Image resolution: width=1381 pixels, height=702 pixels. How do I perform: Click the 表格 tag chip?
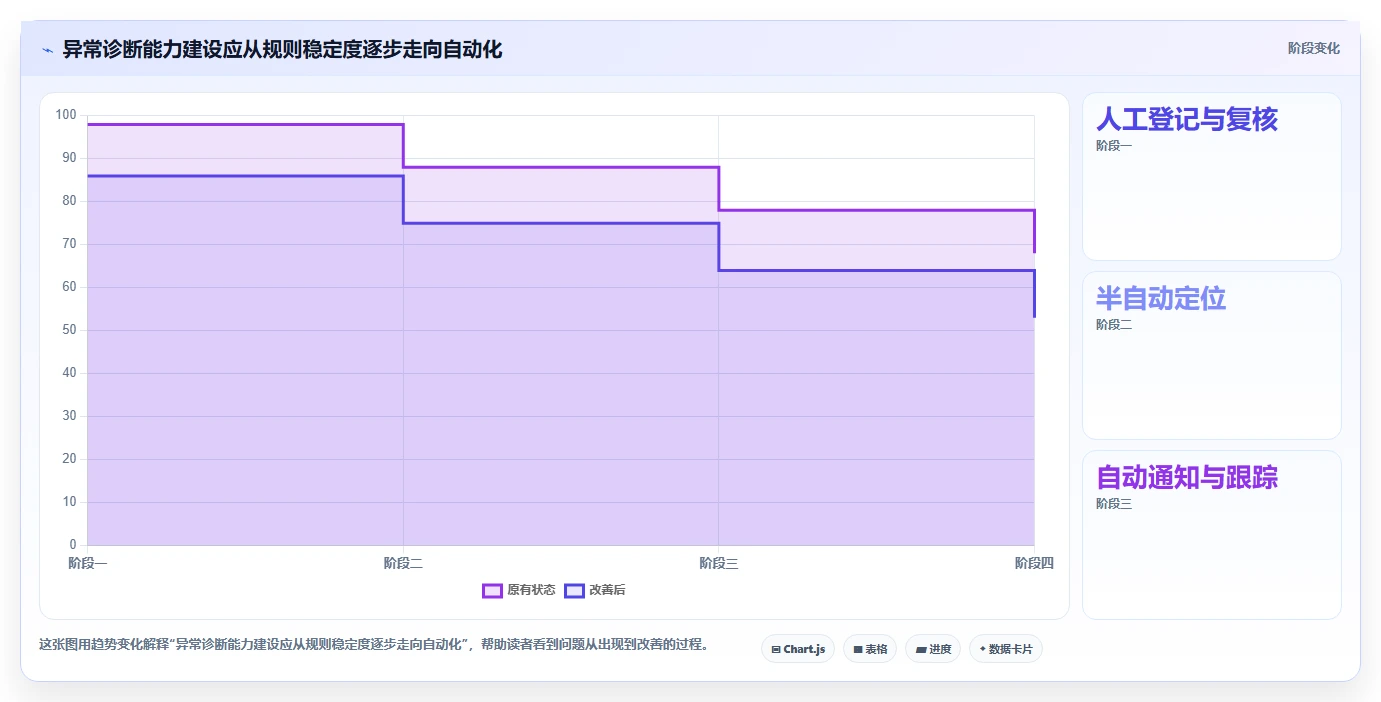pyautogui.click(x=870, y=649)
